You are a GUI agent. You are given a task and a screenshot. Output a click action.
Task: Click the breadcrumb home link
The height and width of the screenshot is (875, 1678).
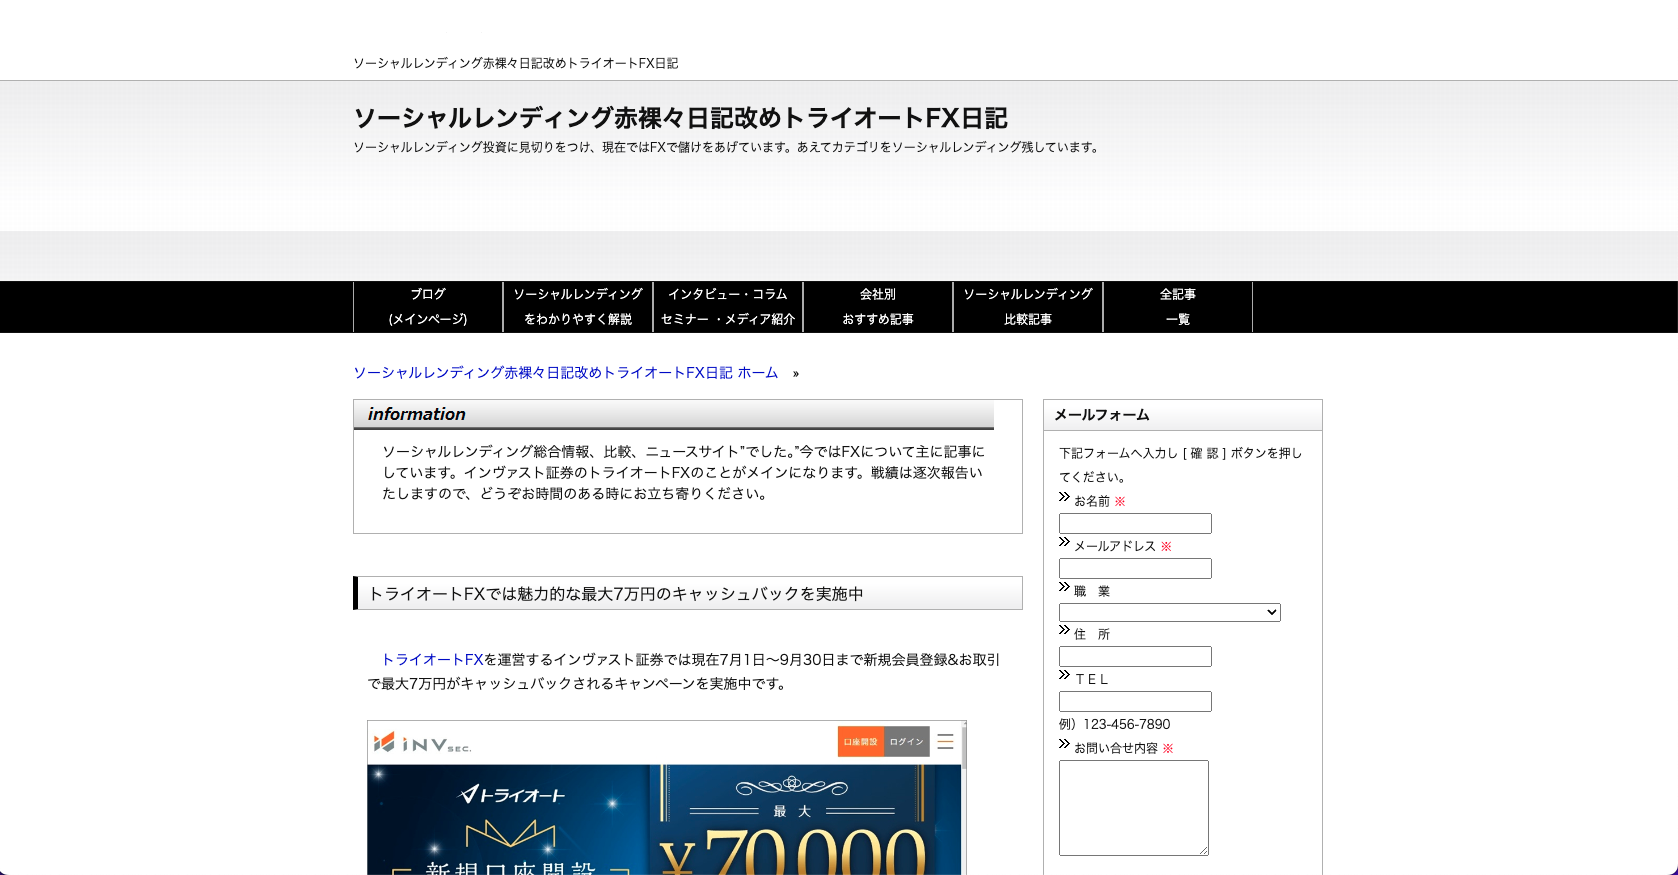click(565, 373)
